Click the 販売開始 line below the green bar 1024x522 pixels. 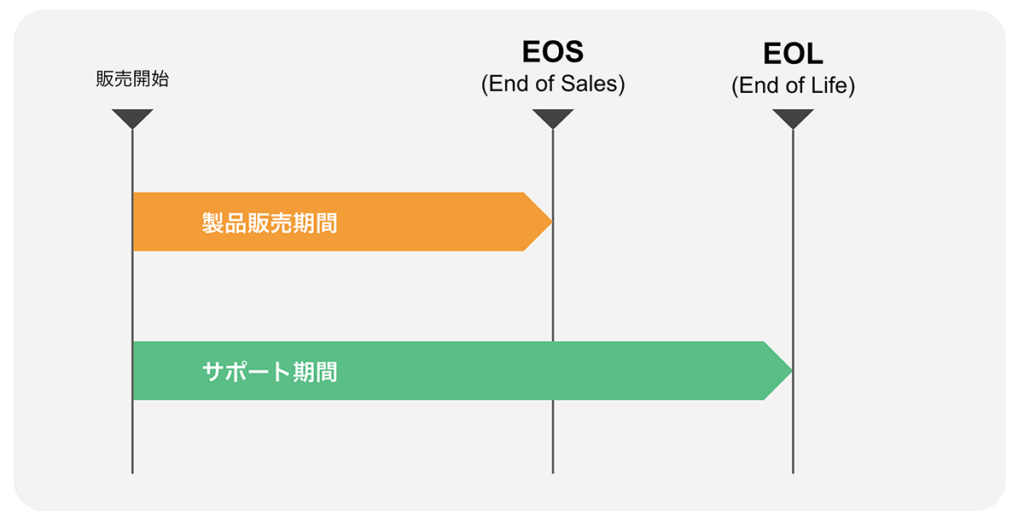coord(132,436)
